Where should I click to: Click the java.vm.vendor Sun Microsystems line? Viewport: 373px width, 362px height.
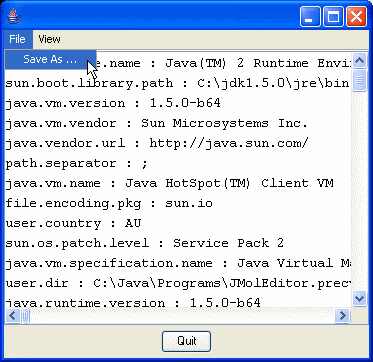pyautogui.click(x=156, y=123)
